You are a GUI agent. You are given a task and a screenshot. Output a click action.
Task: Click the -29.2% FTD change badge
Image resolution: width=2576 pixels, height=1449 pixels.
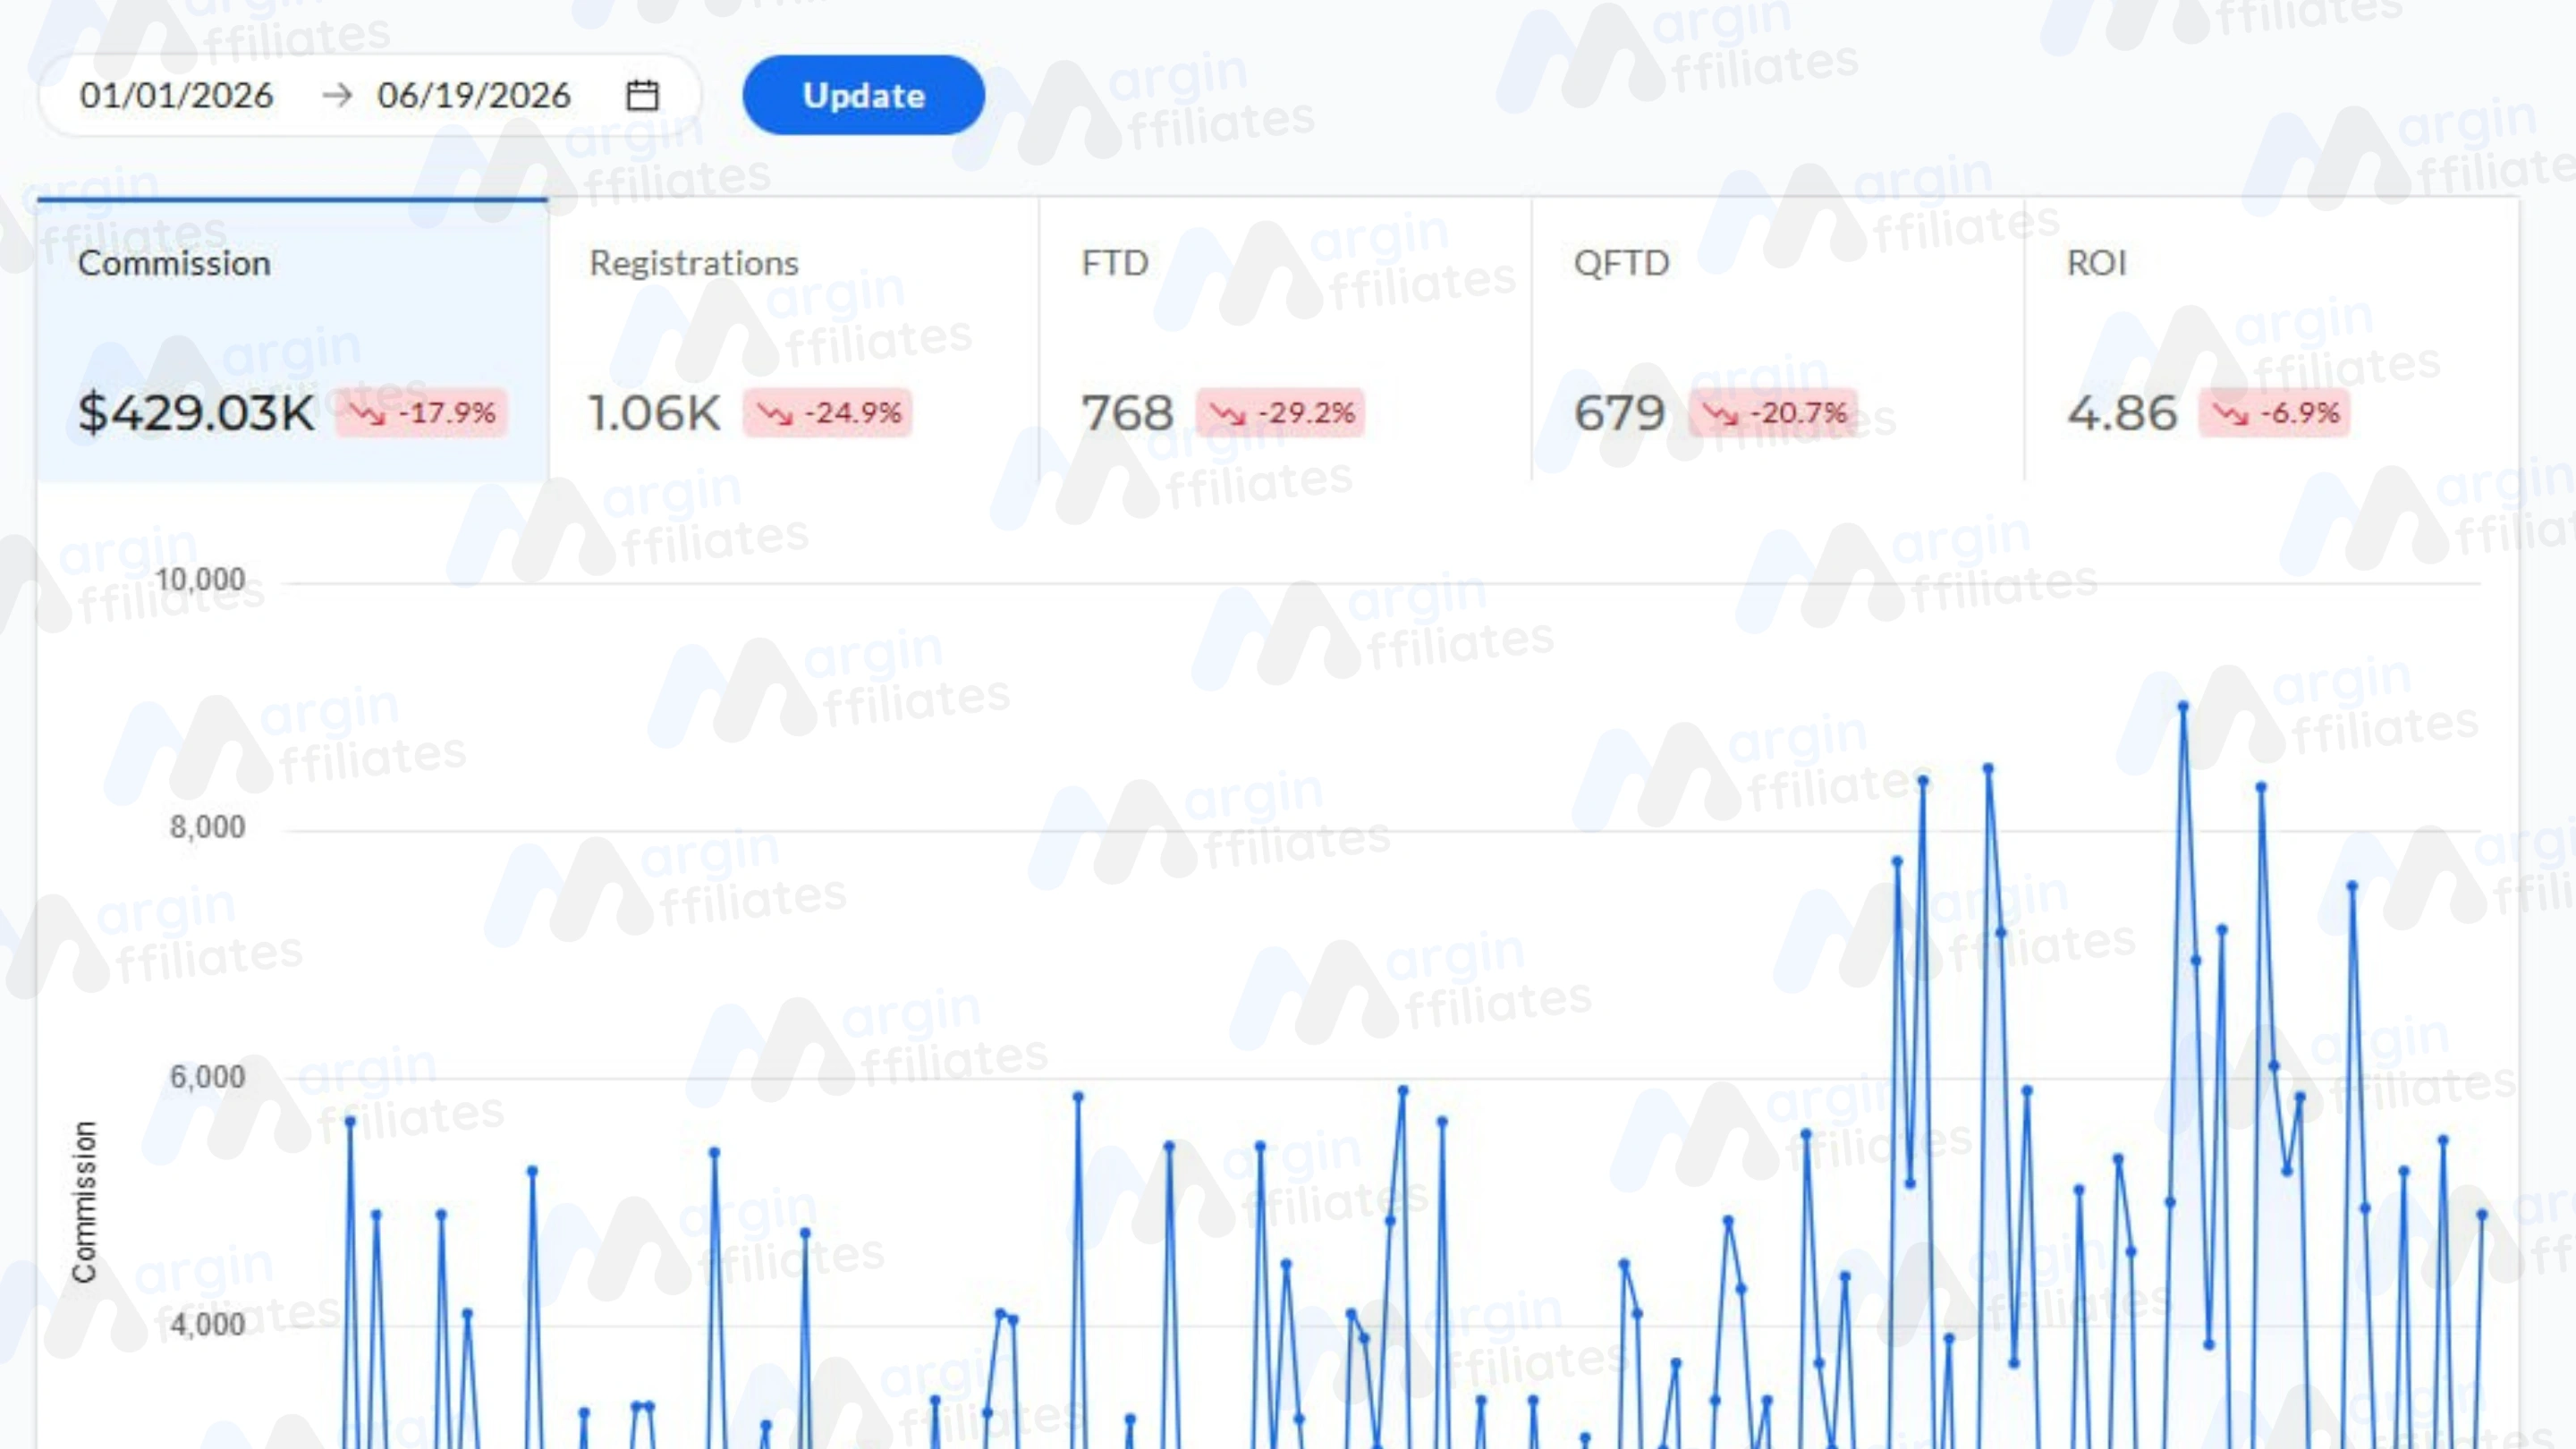pyautogui.click(x=1280, y=413)
